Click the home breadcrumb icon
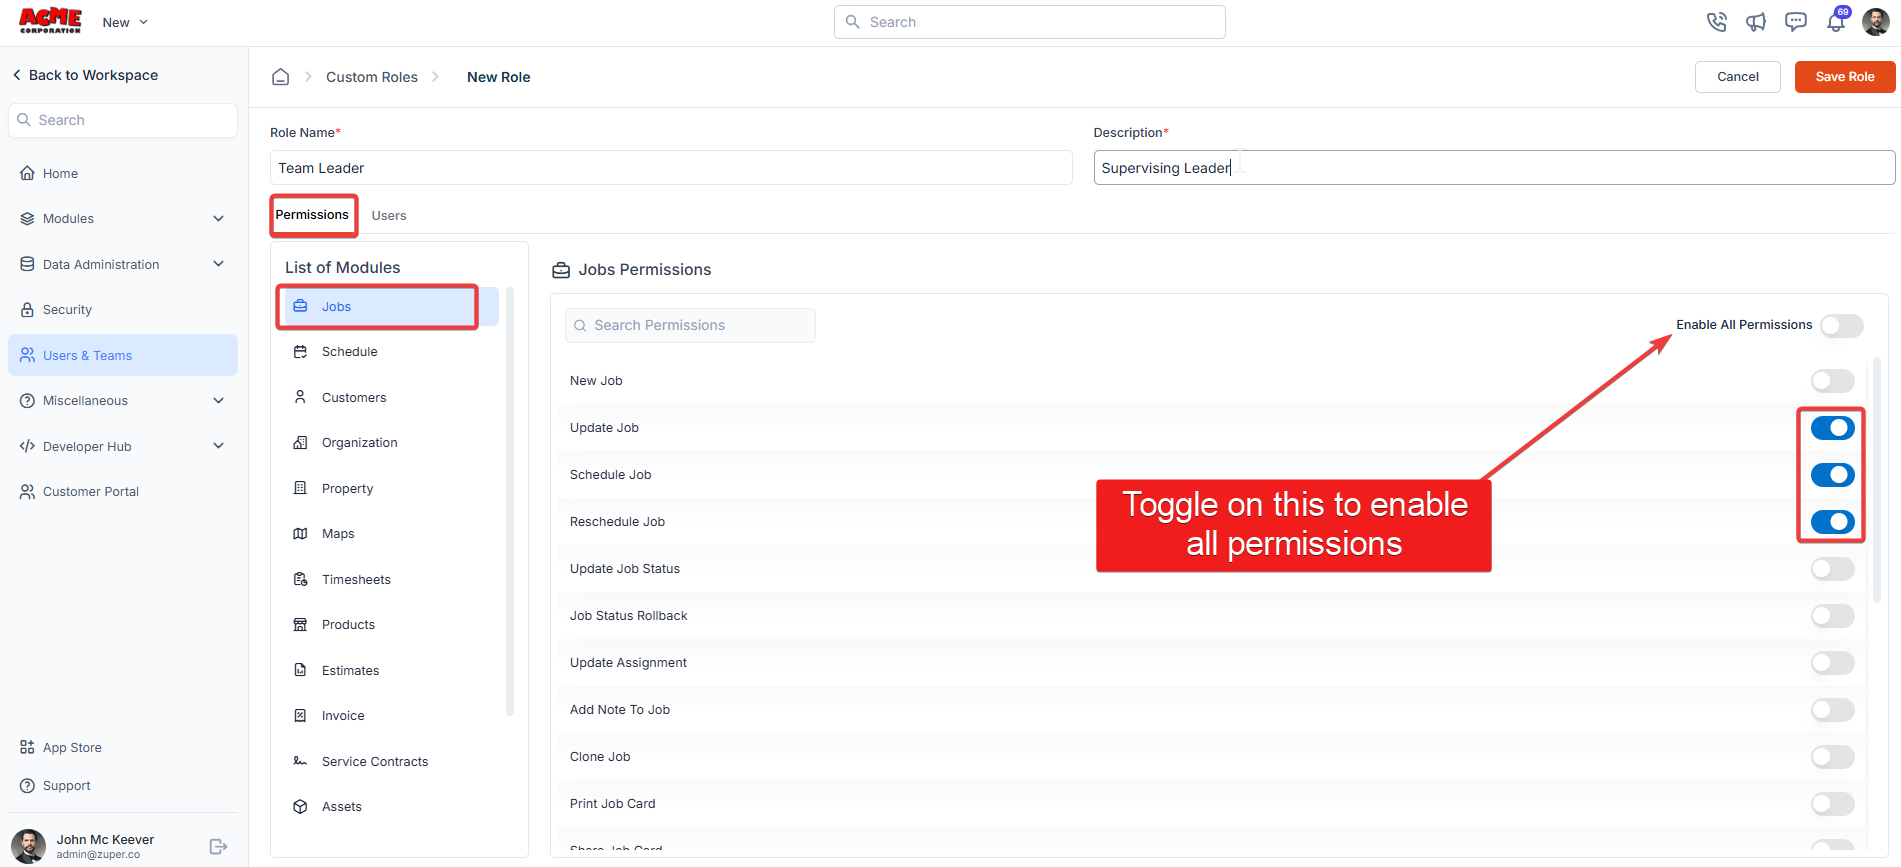 pos(281,77)
